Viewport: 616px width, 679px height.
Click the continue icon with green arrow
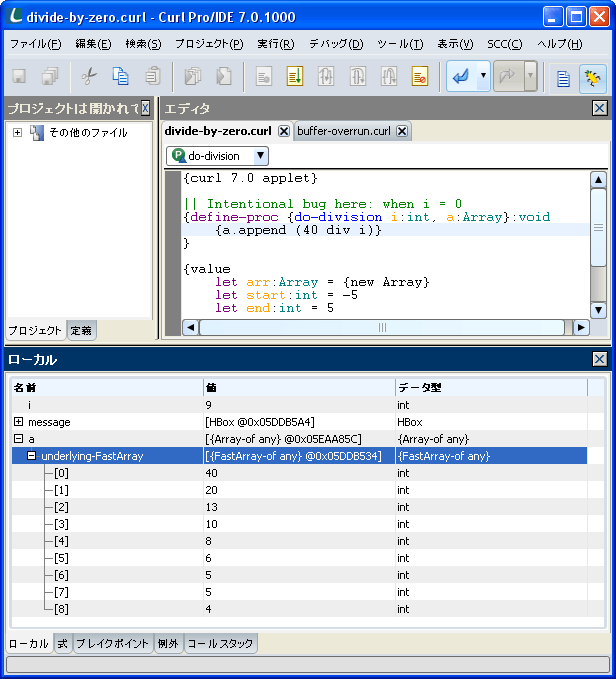coord(295,77)
